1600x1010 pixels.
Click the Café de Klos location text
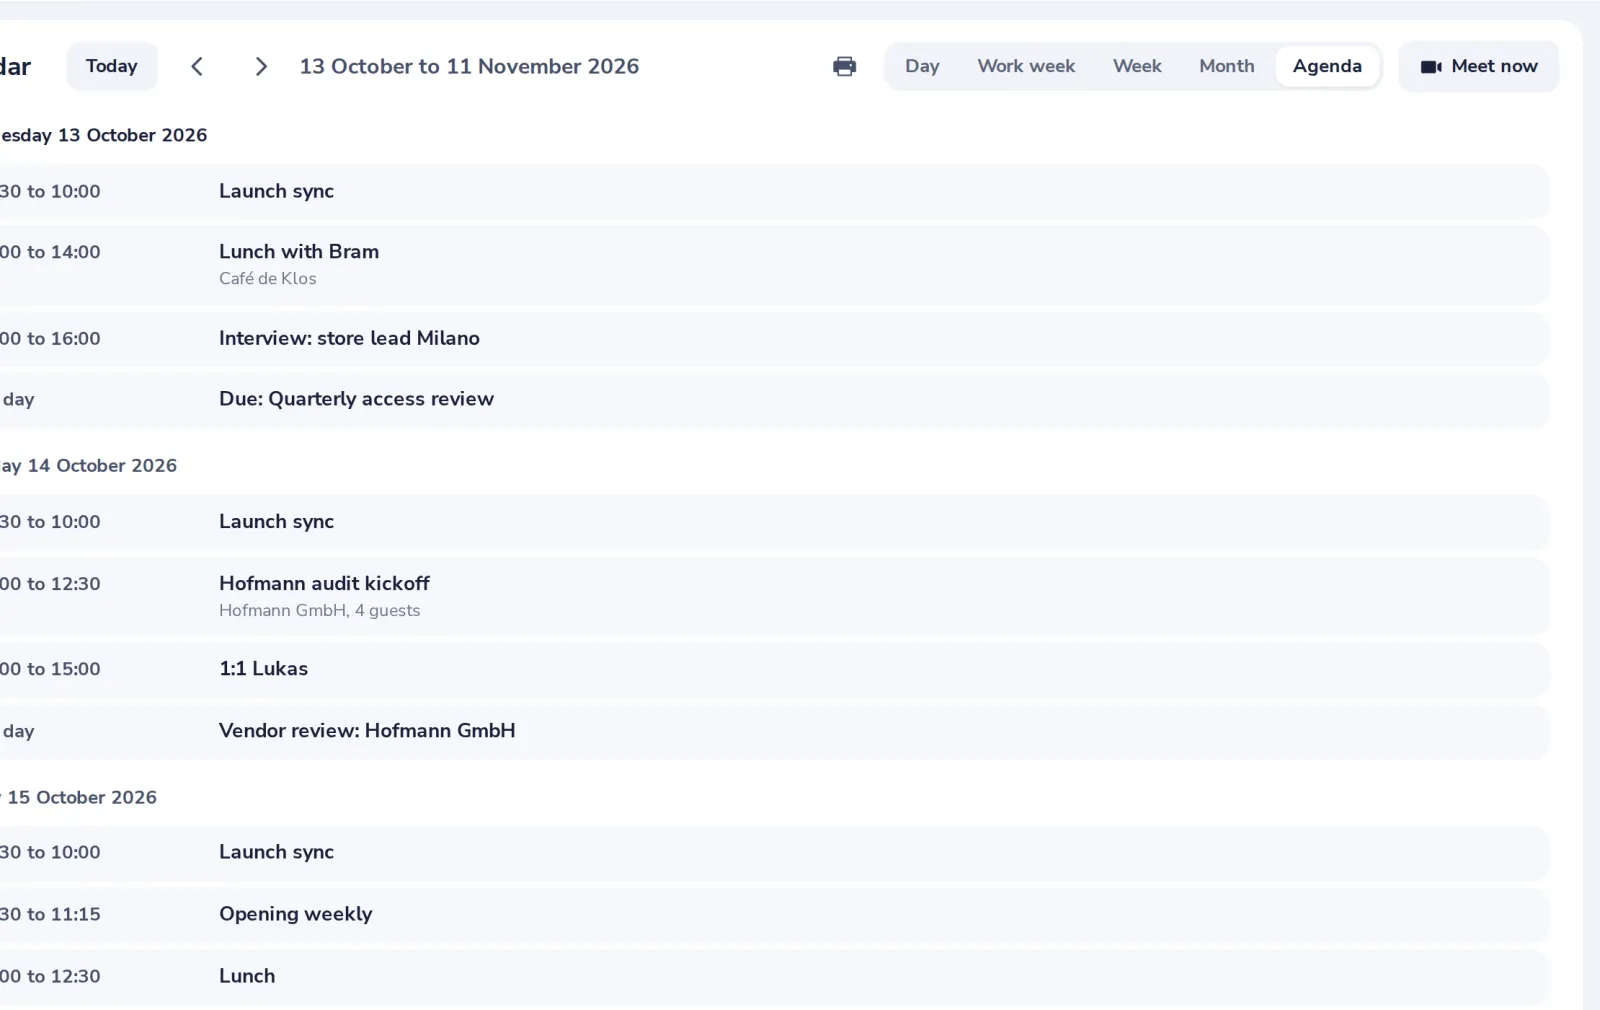click(x=268, y=279)
